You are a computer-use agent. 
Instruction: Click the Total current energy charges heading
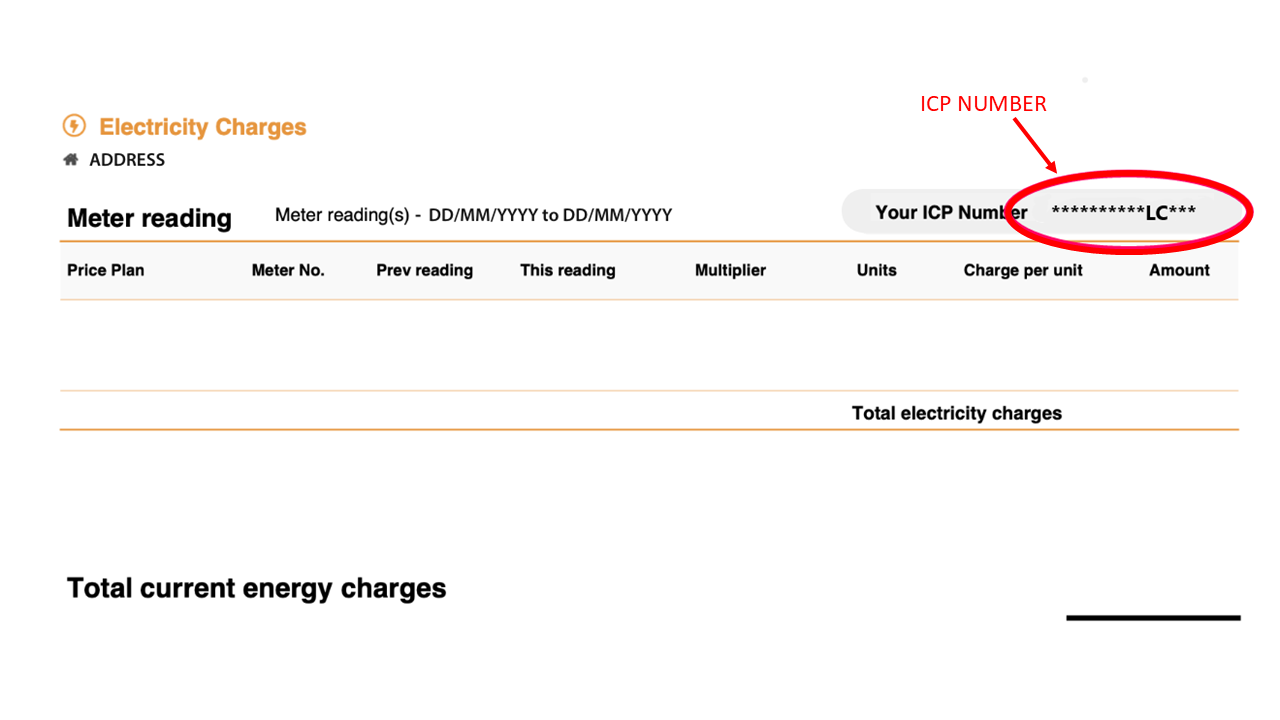tap(256, 588)
